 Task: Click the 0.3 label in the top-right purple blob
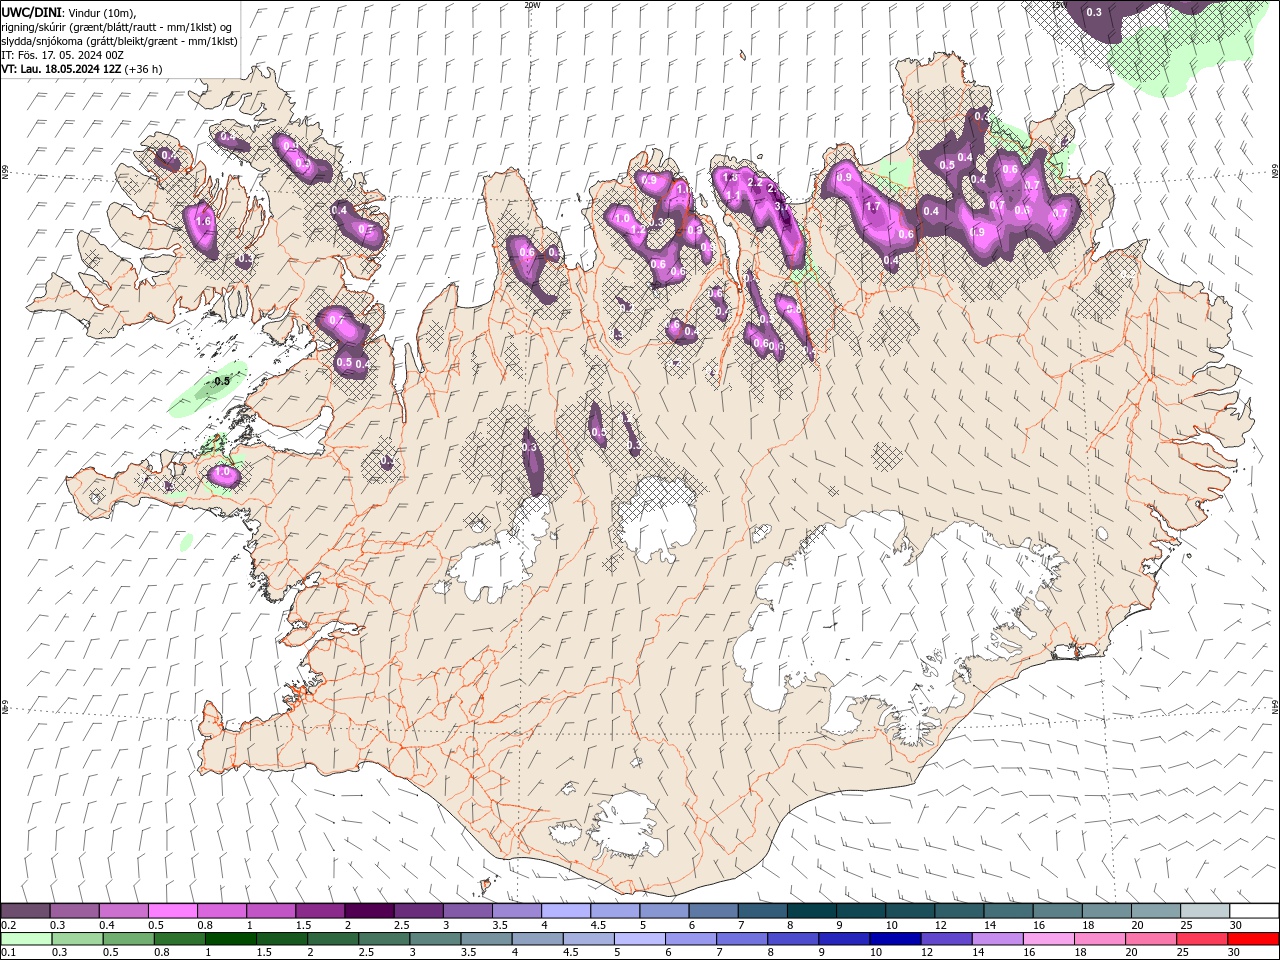click(x=1094, y=12)
